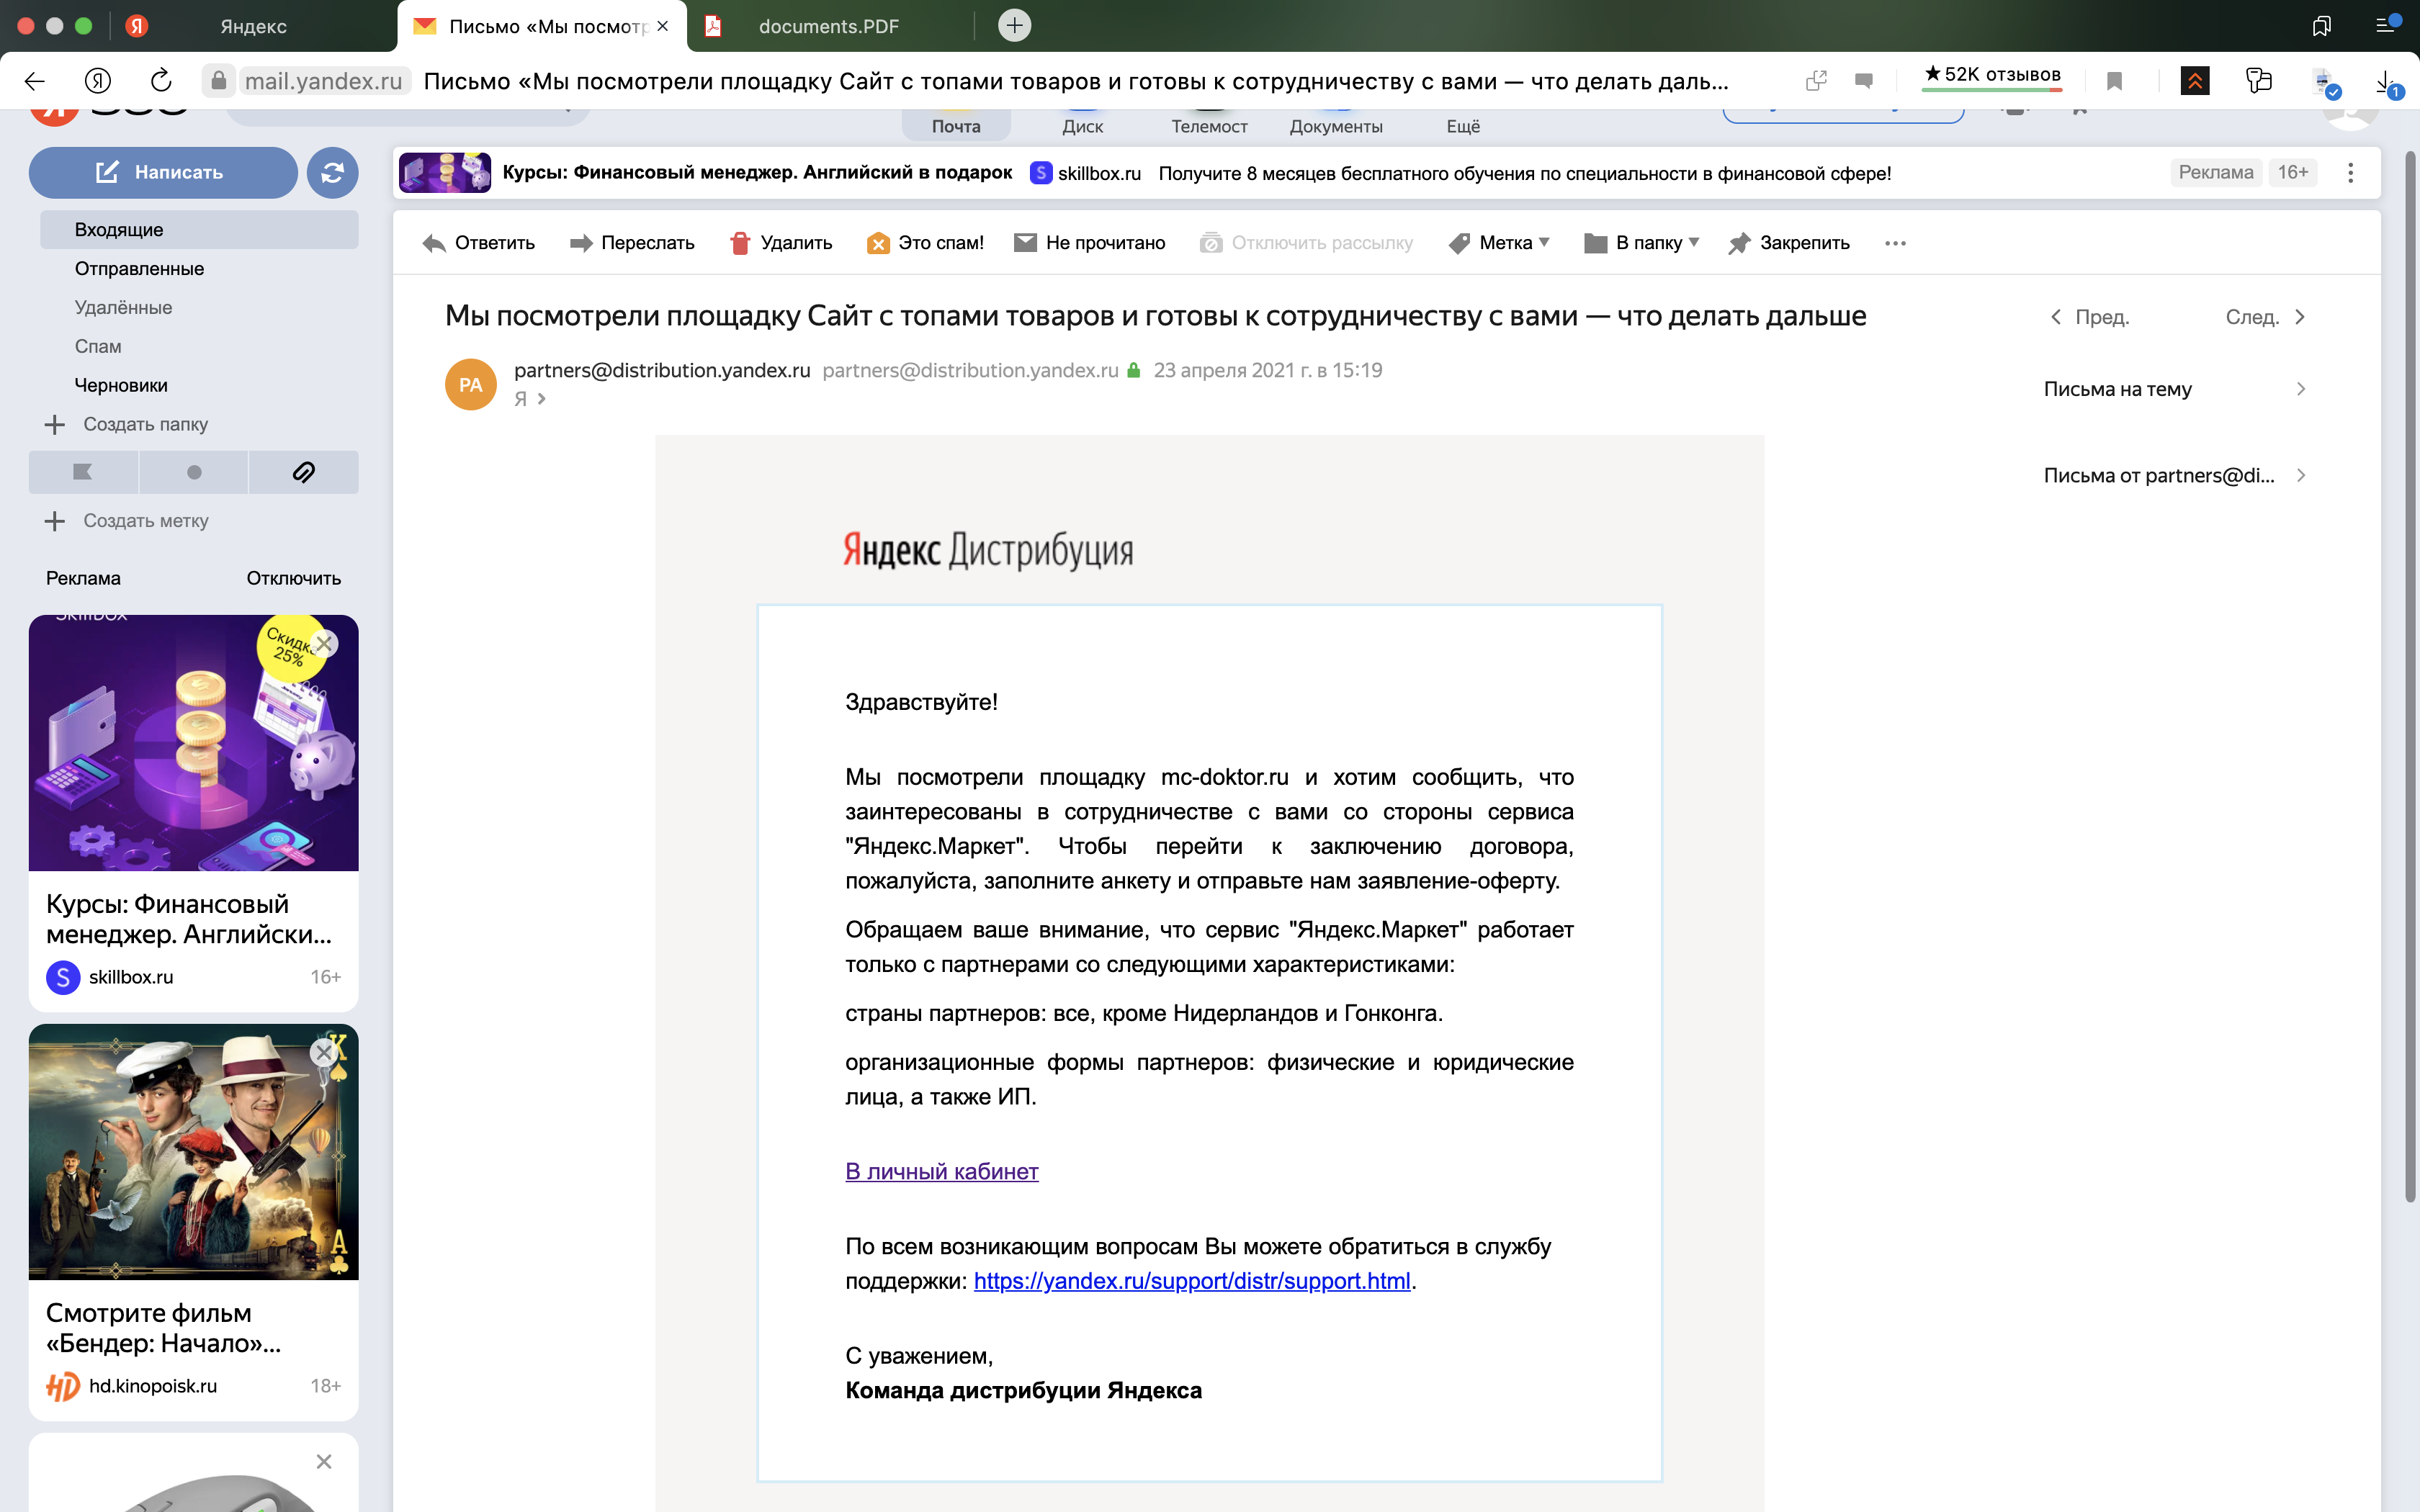Pin this email with Закрепить

(x=1788, y=243)
